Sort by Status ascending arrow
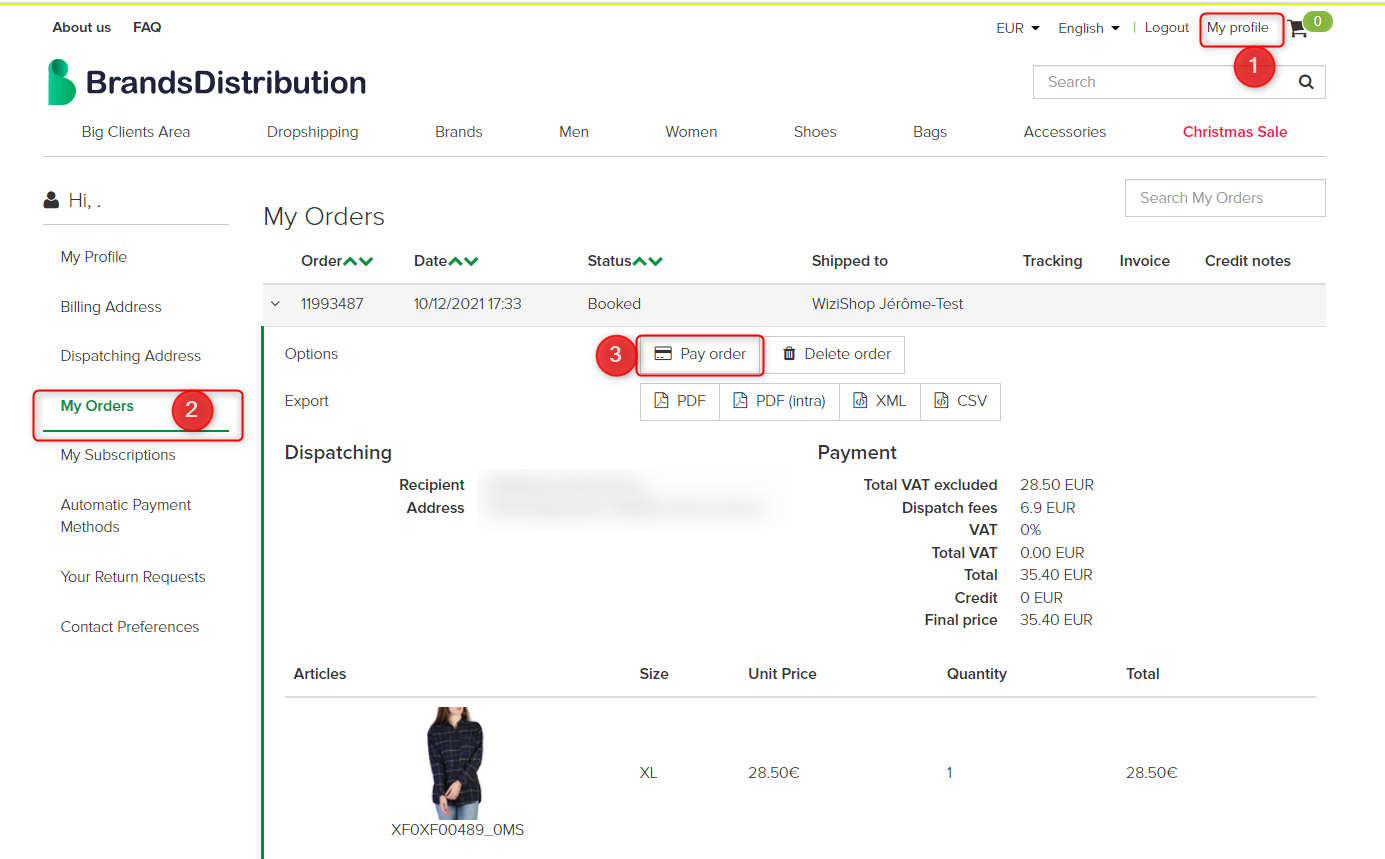Image resolution: width=1385 pixels, height=859 pixels. coord(640,261)
